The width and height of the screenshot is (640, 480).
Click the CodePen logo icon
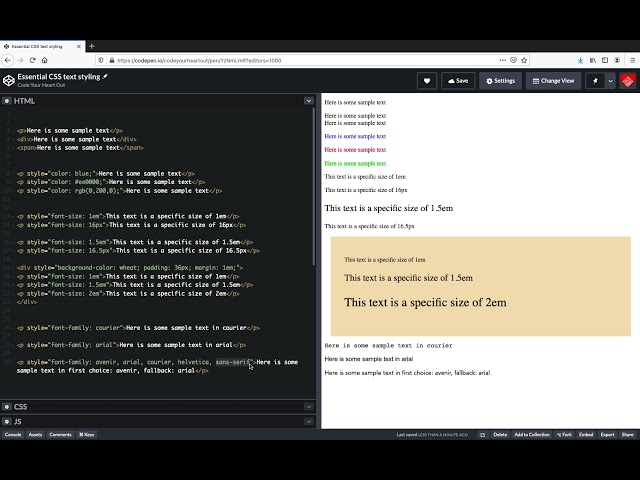(x=9, y=80)
